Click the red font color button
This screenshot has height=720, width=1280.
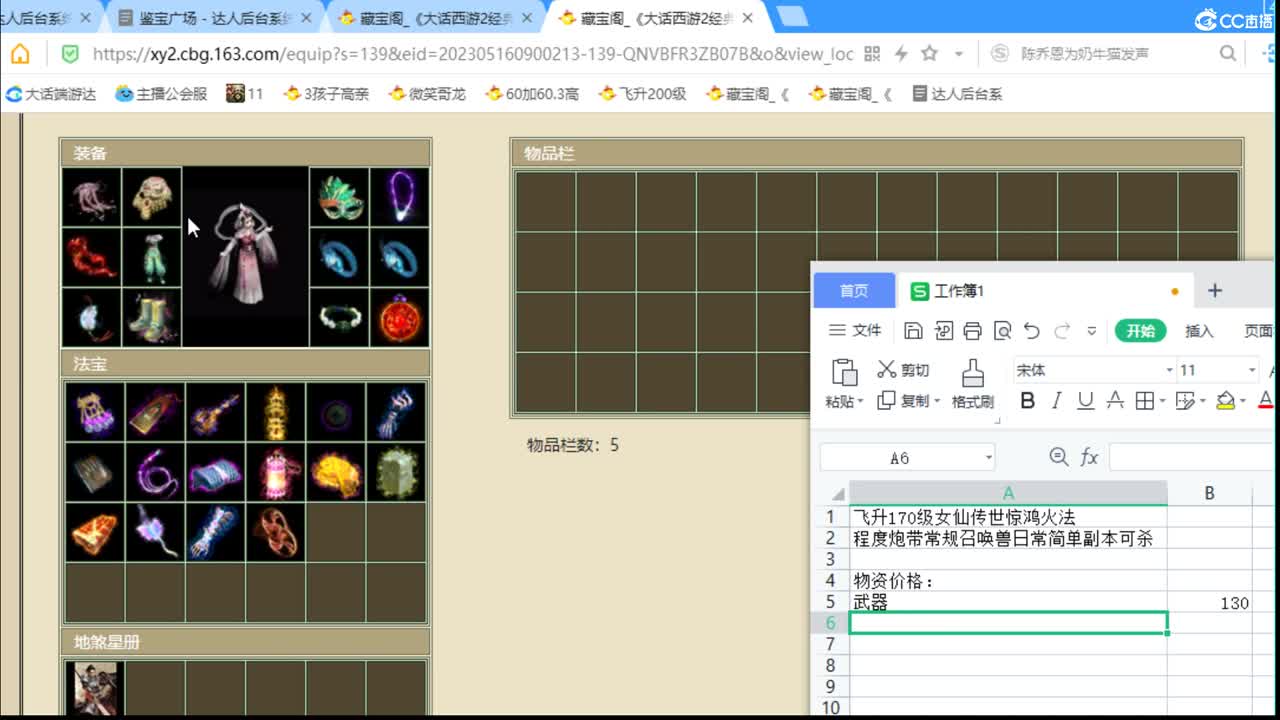(x=1265, y=401)
